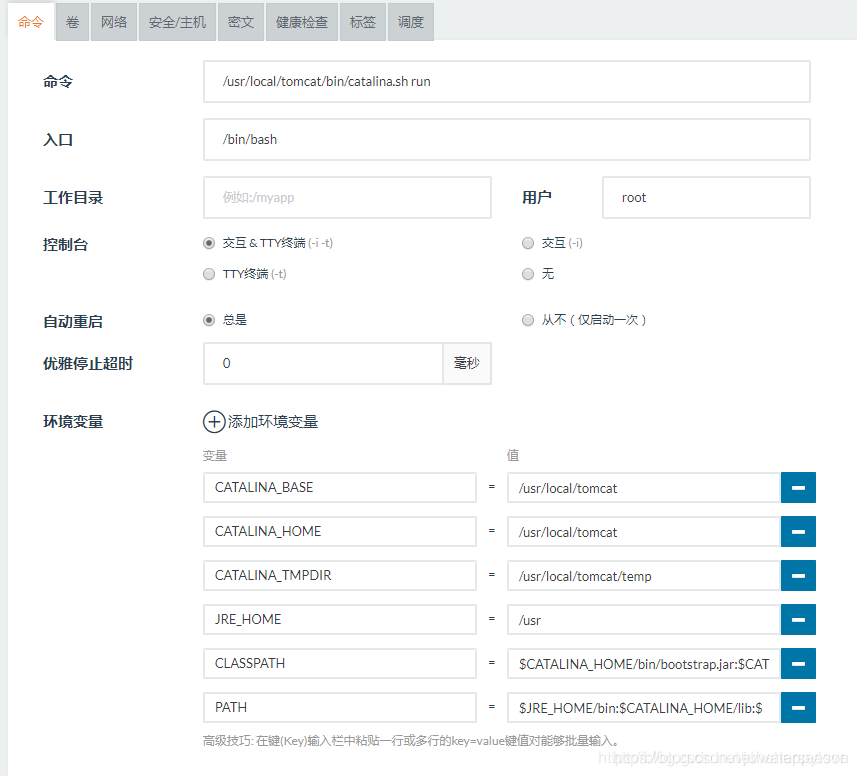
Task: Remove the JRE_HOME variable row
Action: click(x=798, y=620)
